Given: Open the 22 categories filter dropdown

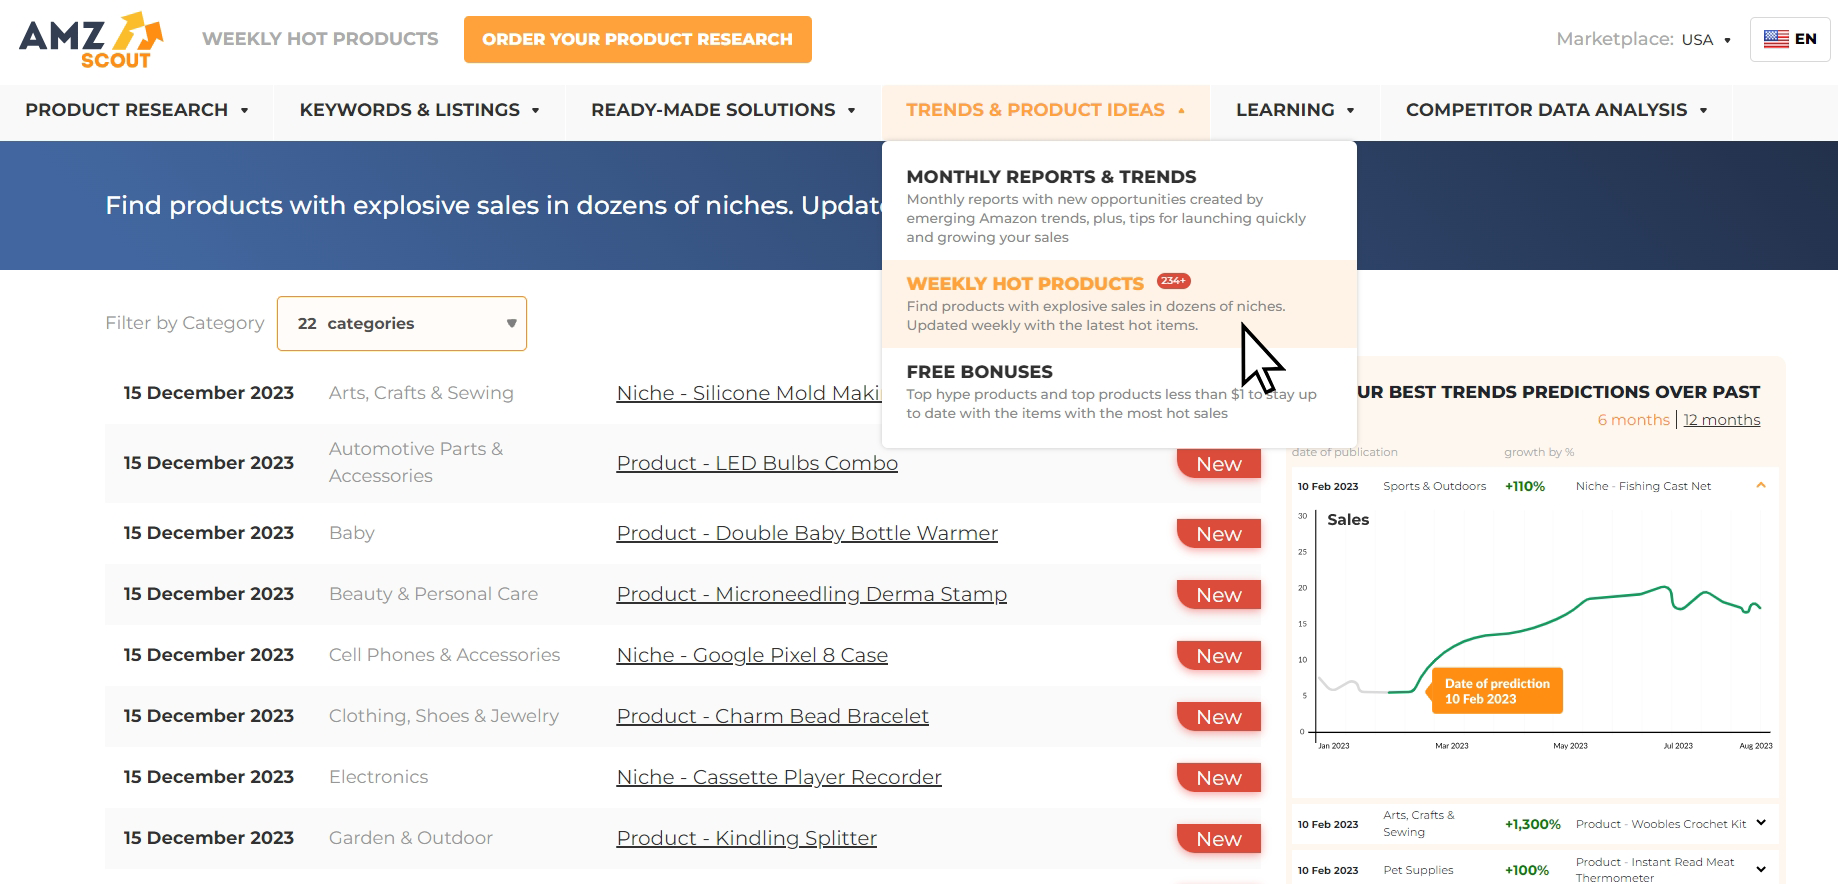Looking at the screenshot, I should click(402, 323).
